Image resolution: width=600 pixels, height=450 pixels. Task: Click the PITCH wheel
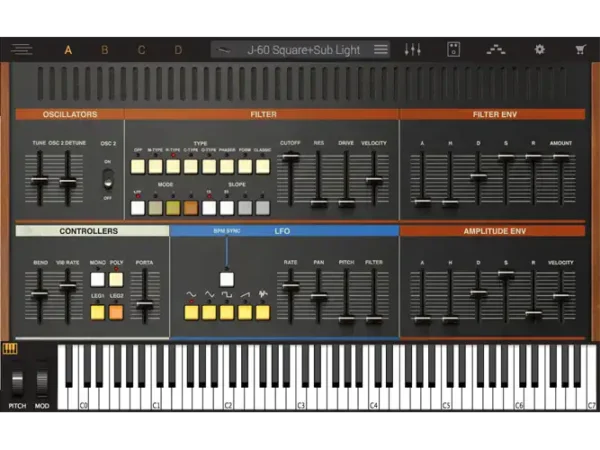pyautogui.click(x=17, y=383)
